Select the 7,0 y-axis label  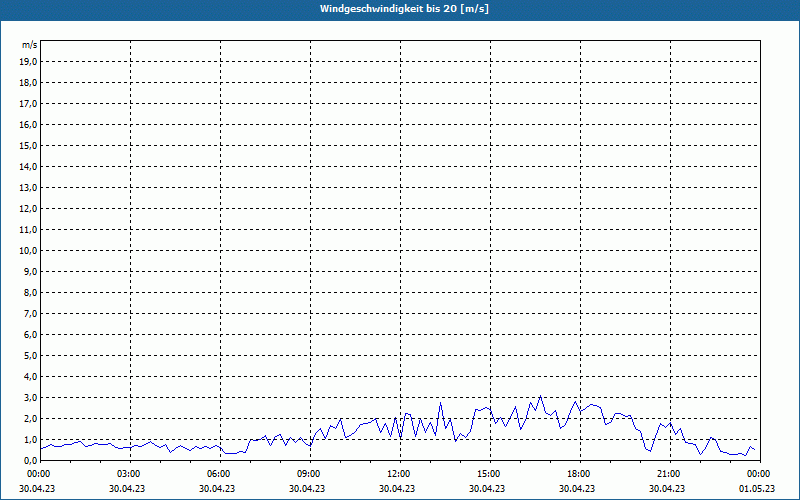pyautogui.click(x=30, y=313)
